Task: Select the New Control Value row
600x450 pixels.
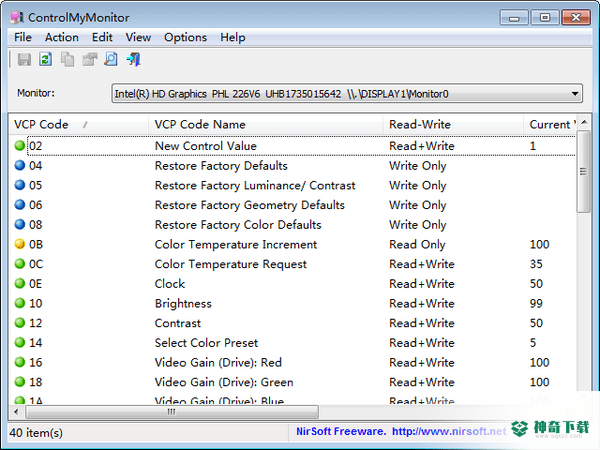Action: pos(293,146)
